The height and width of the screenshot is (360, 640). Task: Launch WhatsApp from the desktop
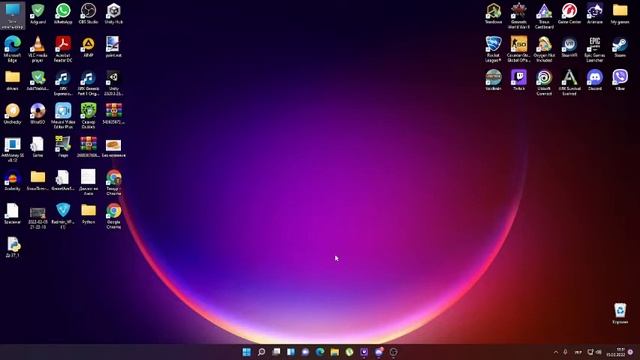[x=63, y=14]
